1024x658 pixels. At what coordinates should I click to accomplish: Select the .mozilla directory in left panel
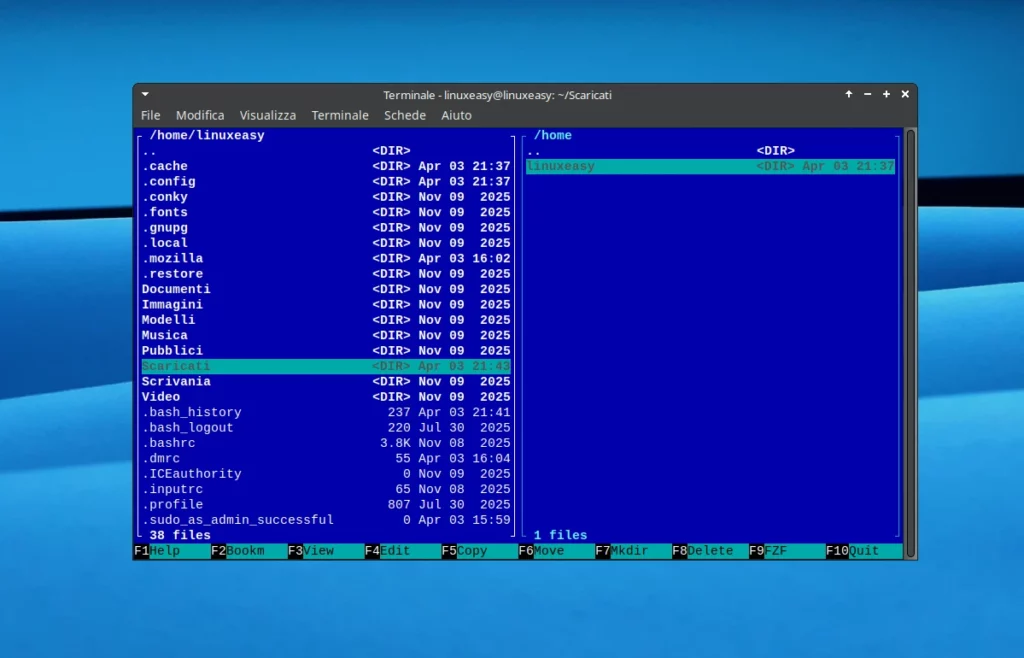(172, 258)
